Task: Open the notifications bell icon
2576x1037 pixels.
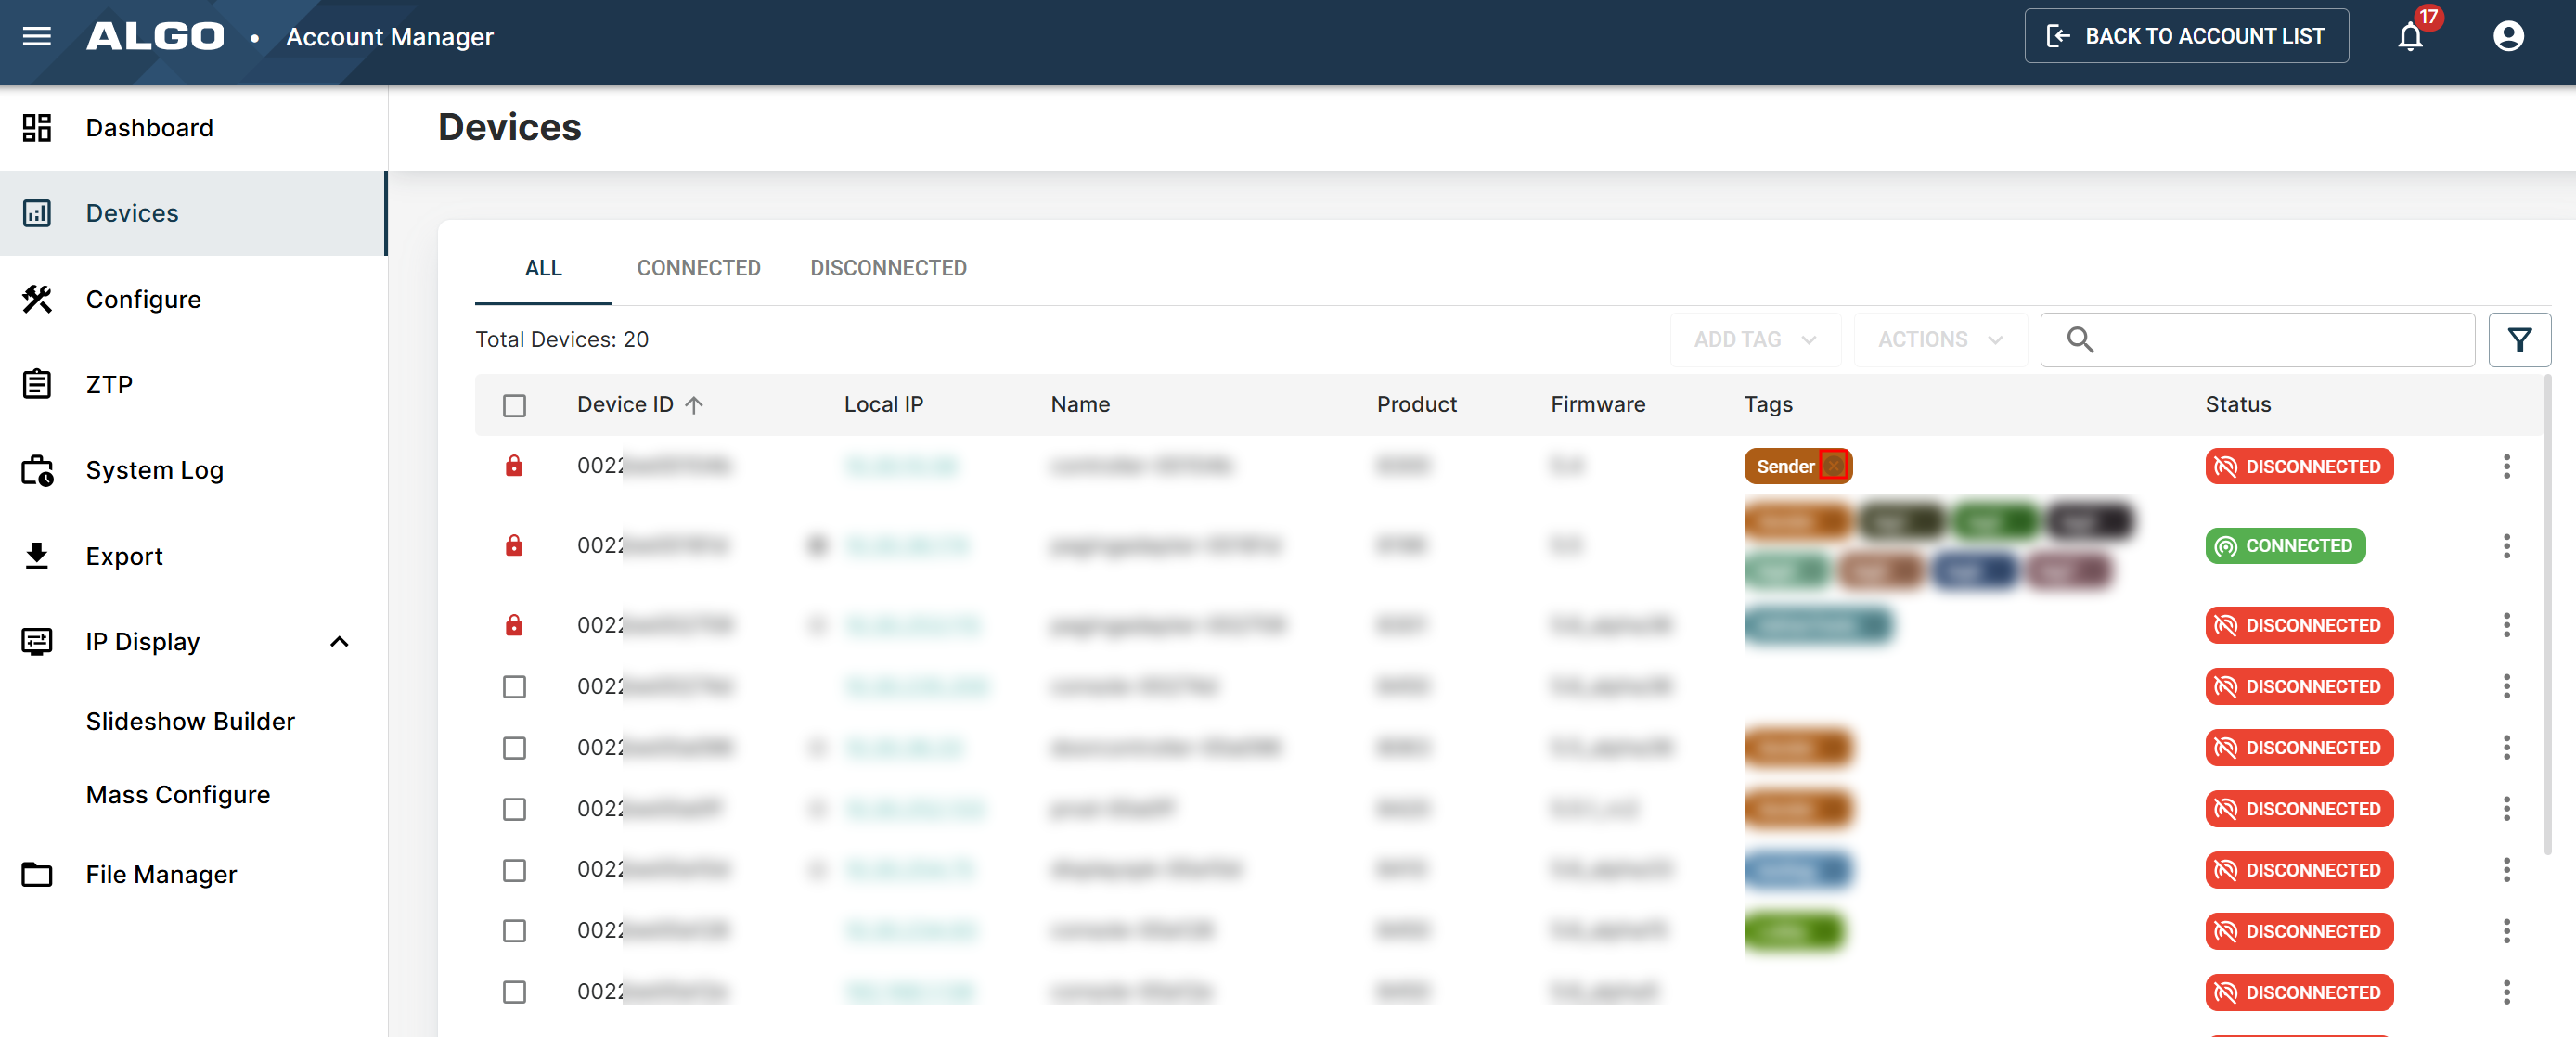Action: click(x=2410, y=37)
